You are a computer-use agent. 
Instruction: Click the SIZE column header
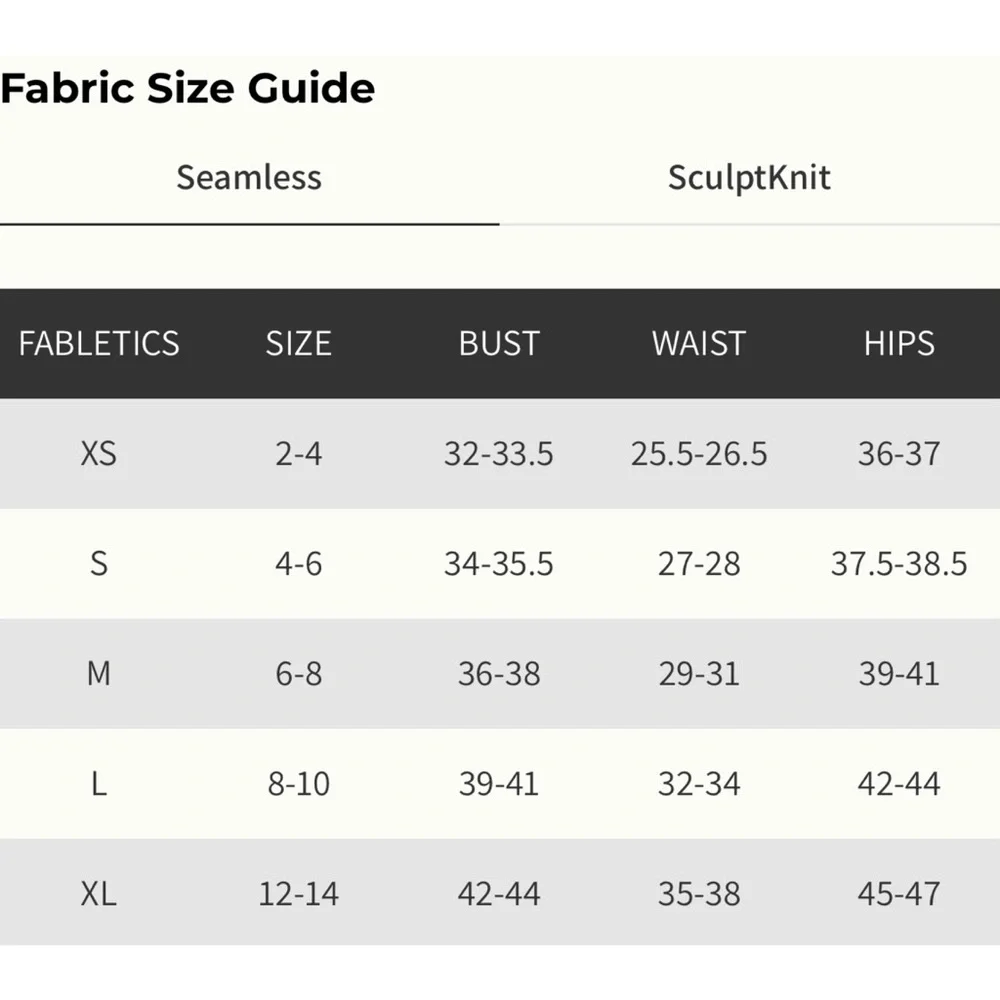click(x=297, y=344)
